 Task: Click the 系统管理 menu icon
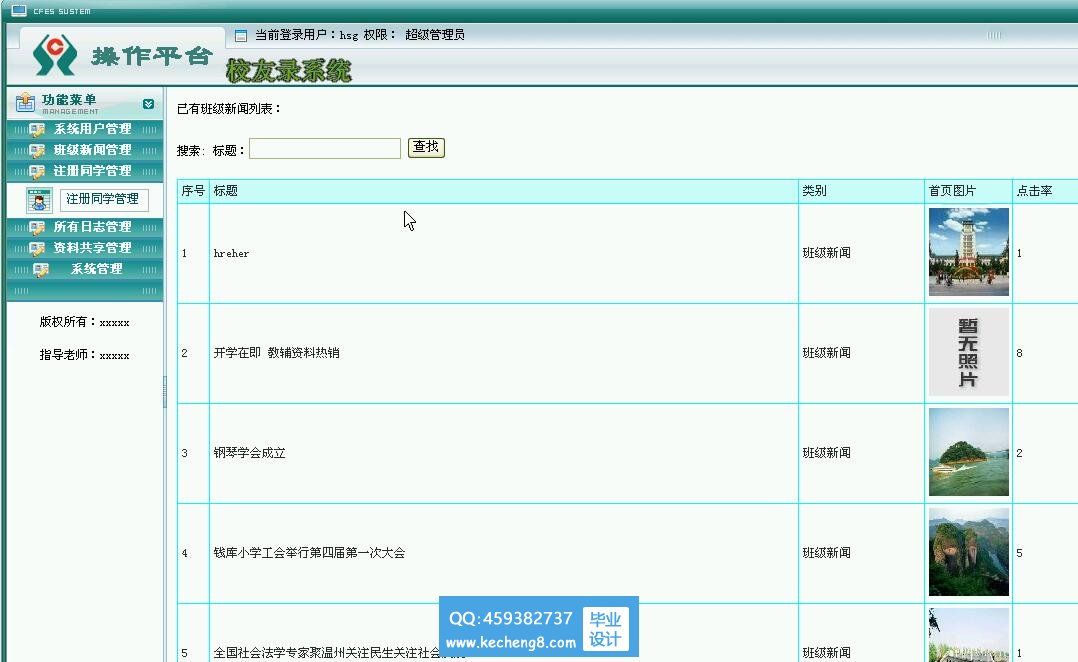[x=41, y=270]
